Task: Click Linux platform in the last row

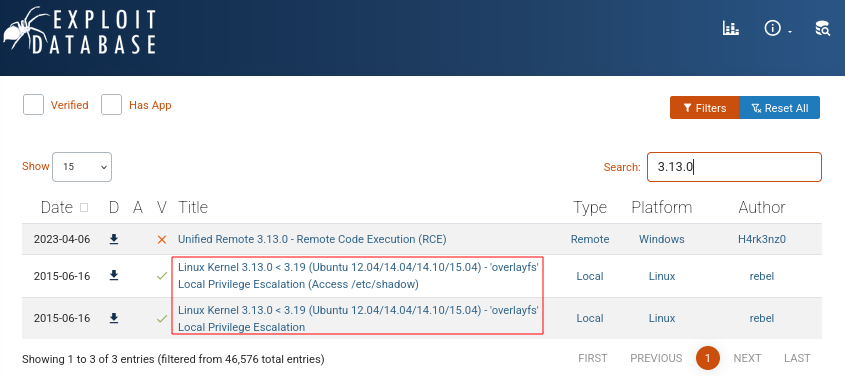Action: pos(662,318)
